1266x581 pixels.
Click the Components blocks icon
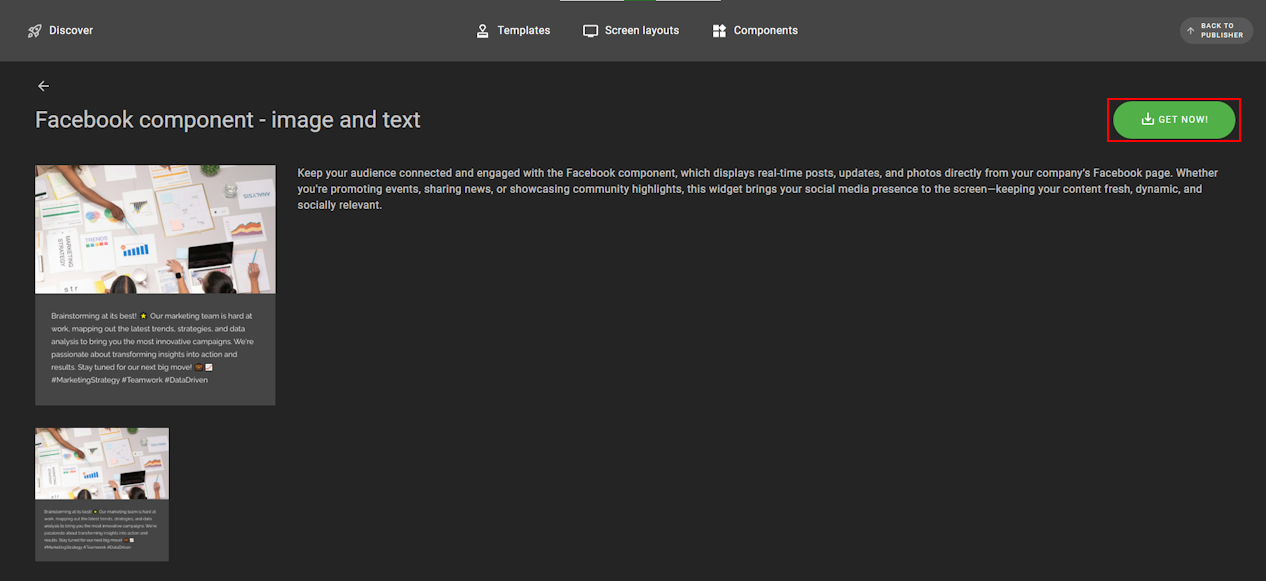click(x=719, y=31)
